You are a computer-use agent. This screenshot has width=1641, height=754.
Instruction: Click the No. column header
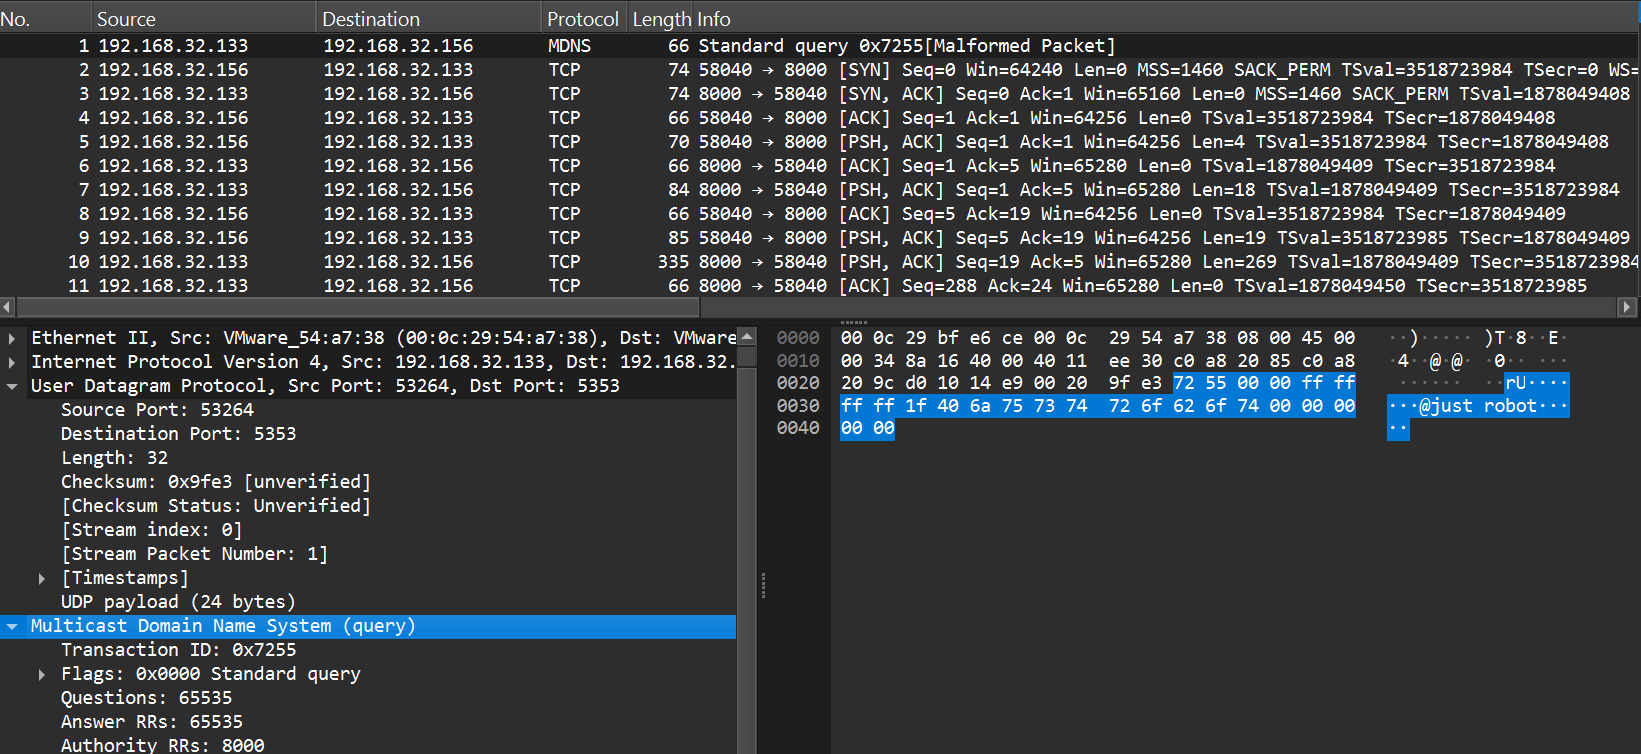[16, 19]
